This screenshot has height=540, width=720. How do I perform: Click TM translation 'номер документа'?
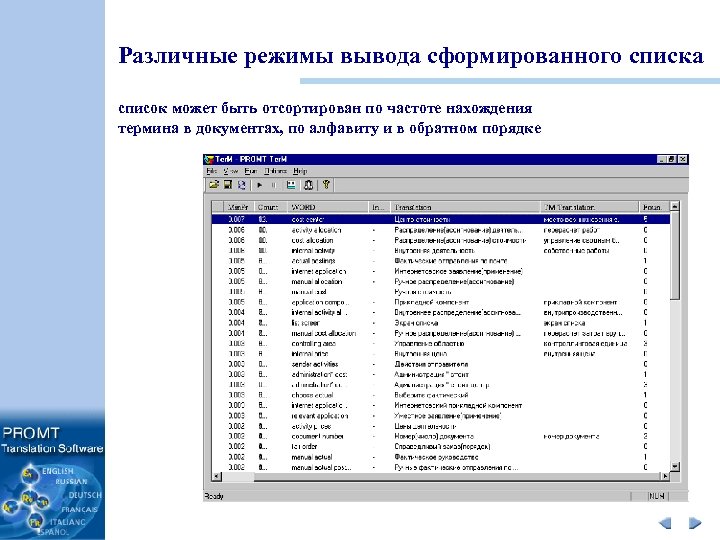click(571, 436)
